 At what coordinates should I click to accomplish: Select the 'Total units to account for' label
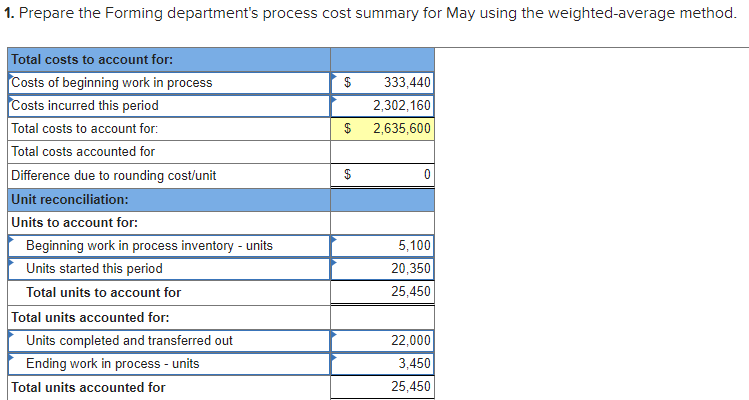(104, 292)
